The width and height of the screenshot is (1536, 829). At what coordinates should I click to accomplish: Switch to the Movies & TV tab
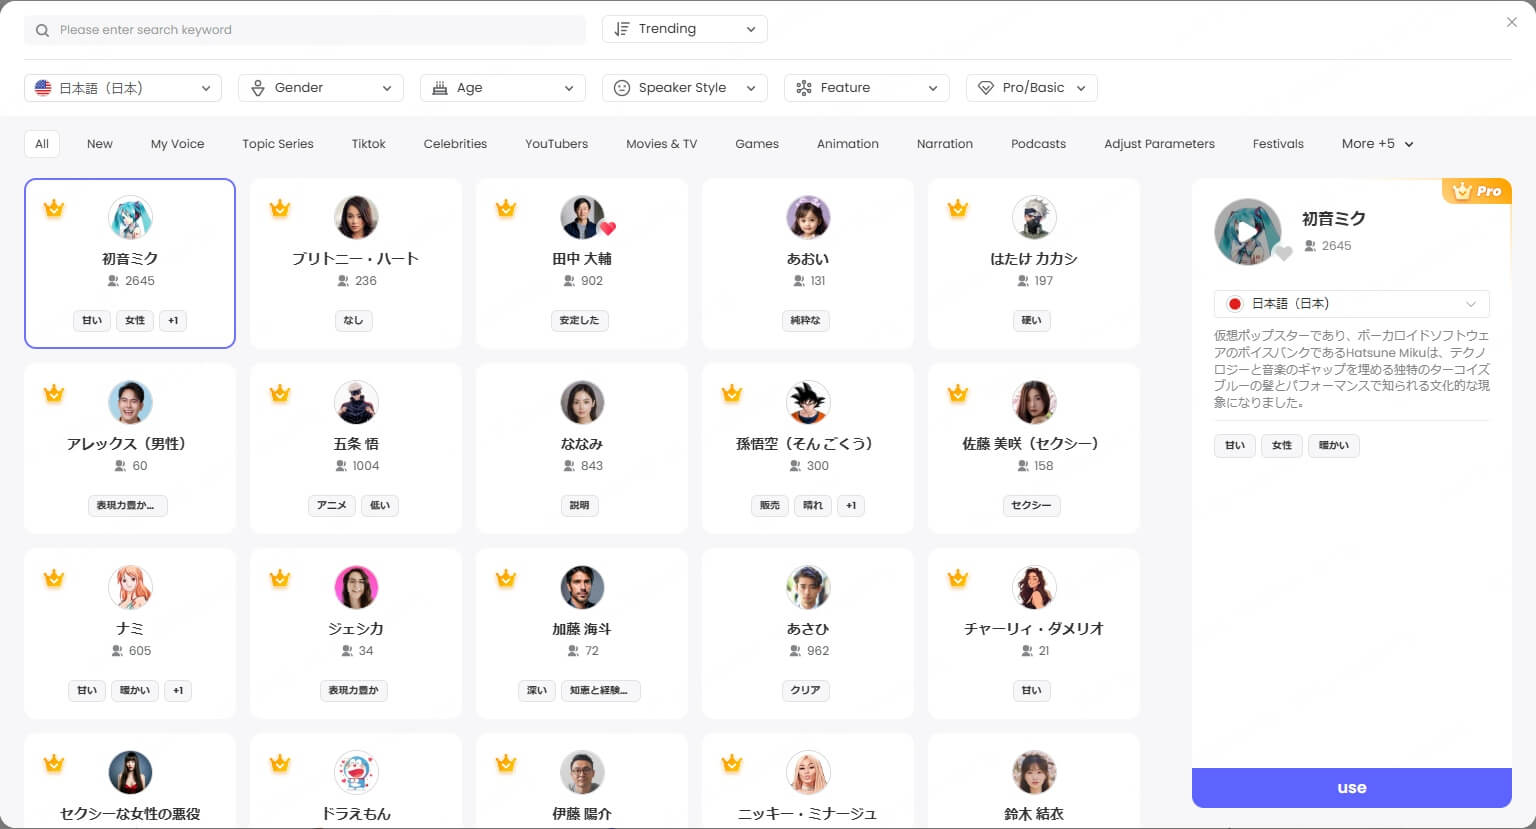pyautogui.click(x=661, y=144)
